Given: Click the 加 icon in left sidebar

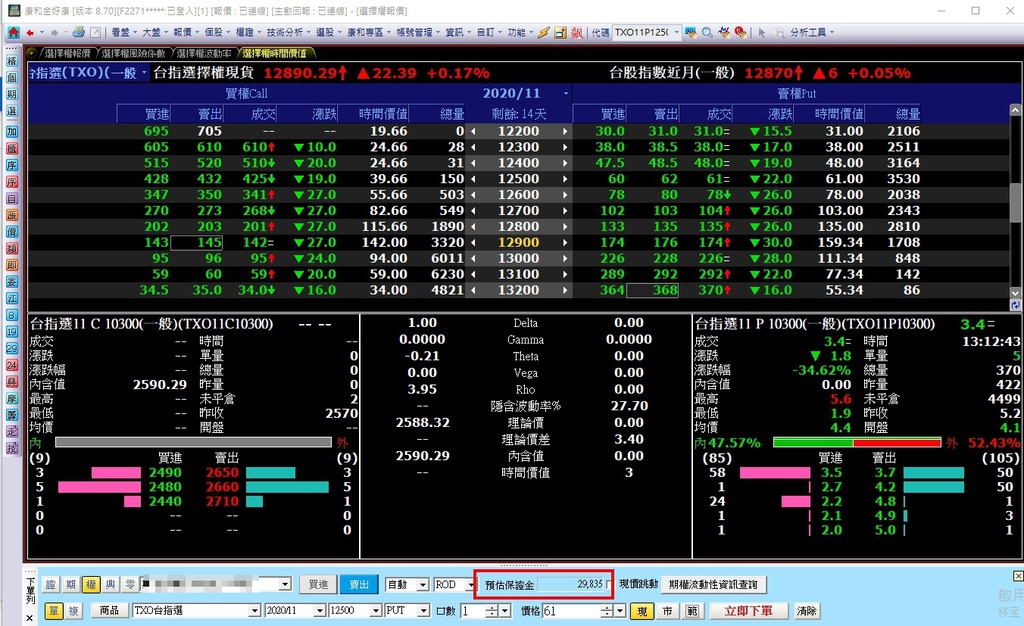Looking at the screenshot, I should [12, 132].
